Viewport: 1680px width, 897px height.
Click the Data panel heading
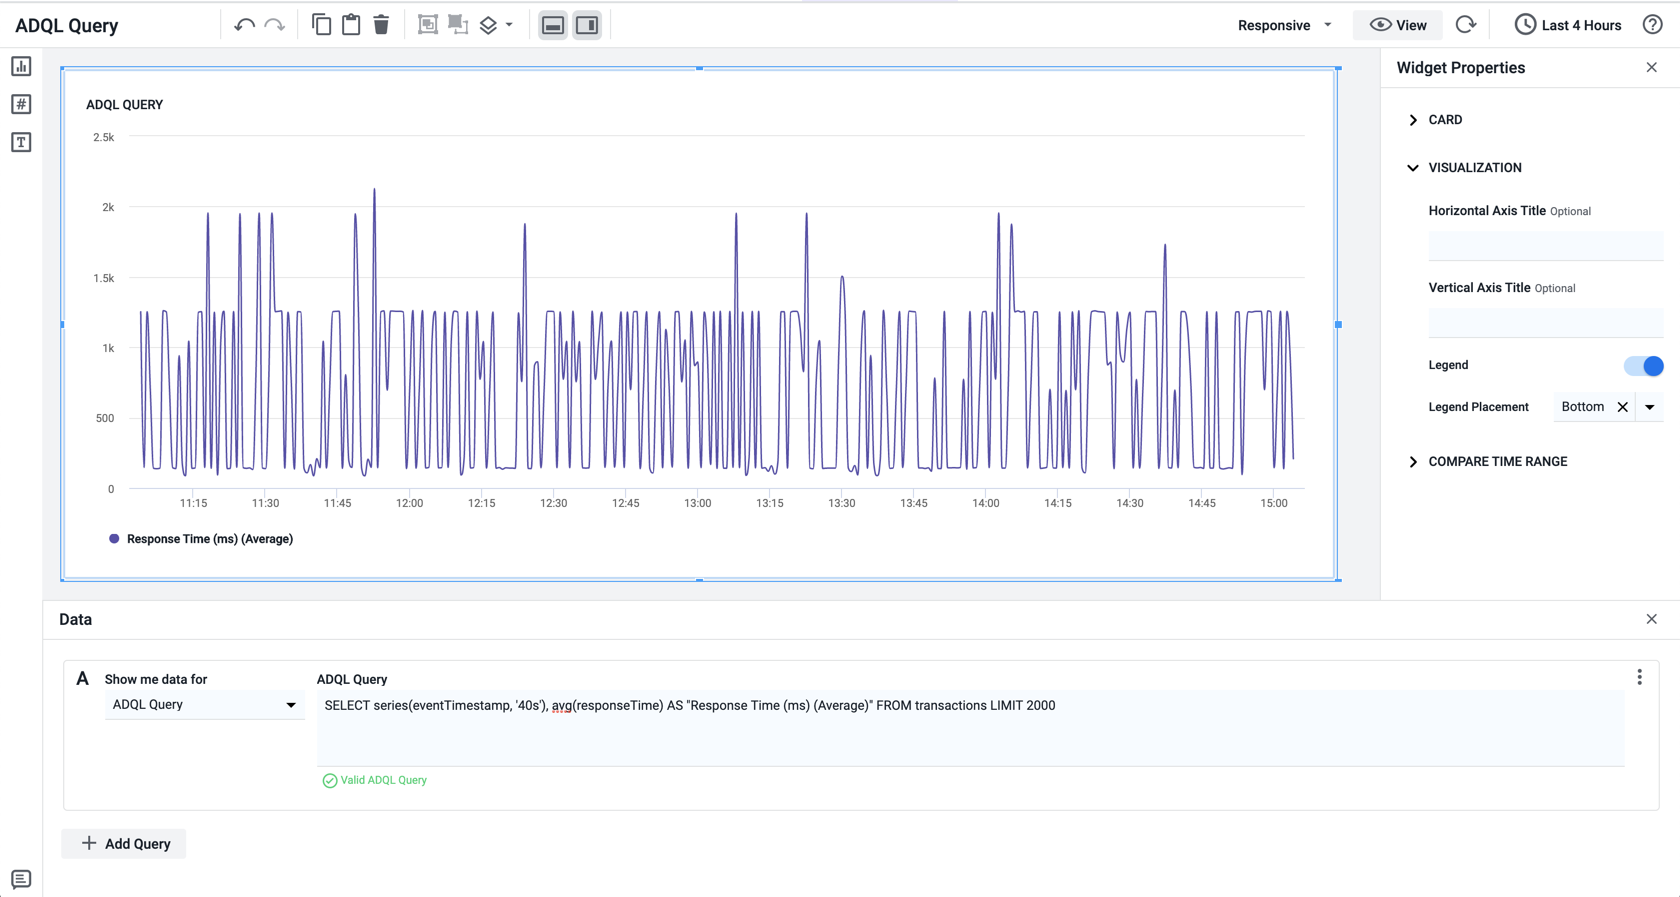point(76,620)
